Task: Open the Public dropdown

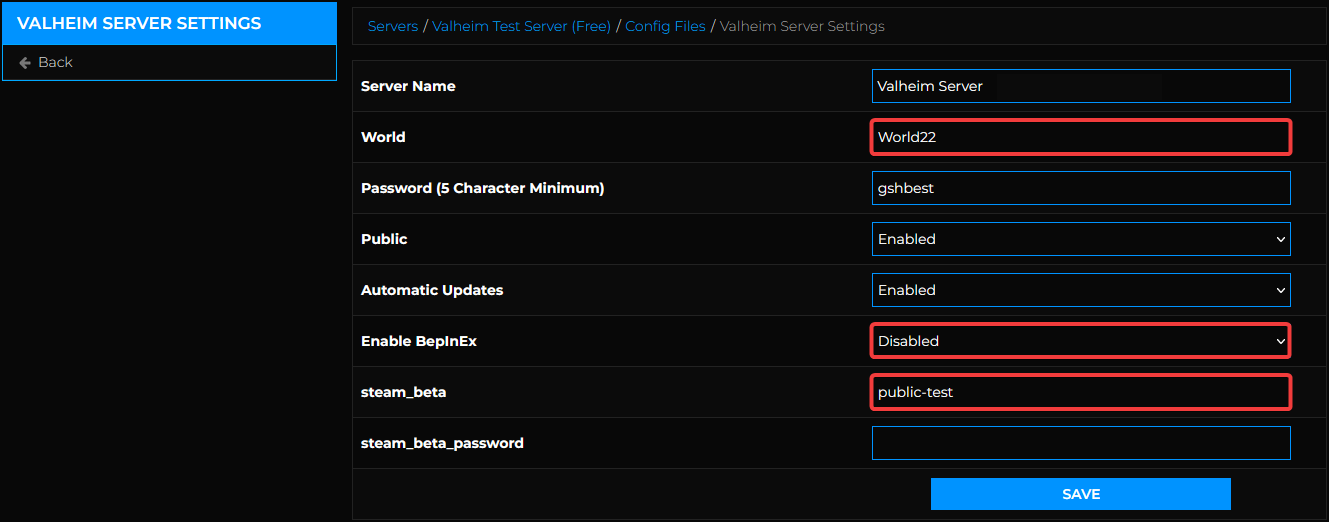Action: click(1080, 239)
